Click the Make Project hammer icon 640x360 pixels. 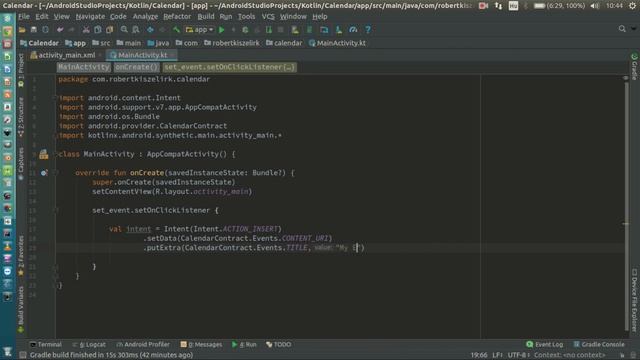(176, 30)
